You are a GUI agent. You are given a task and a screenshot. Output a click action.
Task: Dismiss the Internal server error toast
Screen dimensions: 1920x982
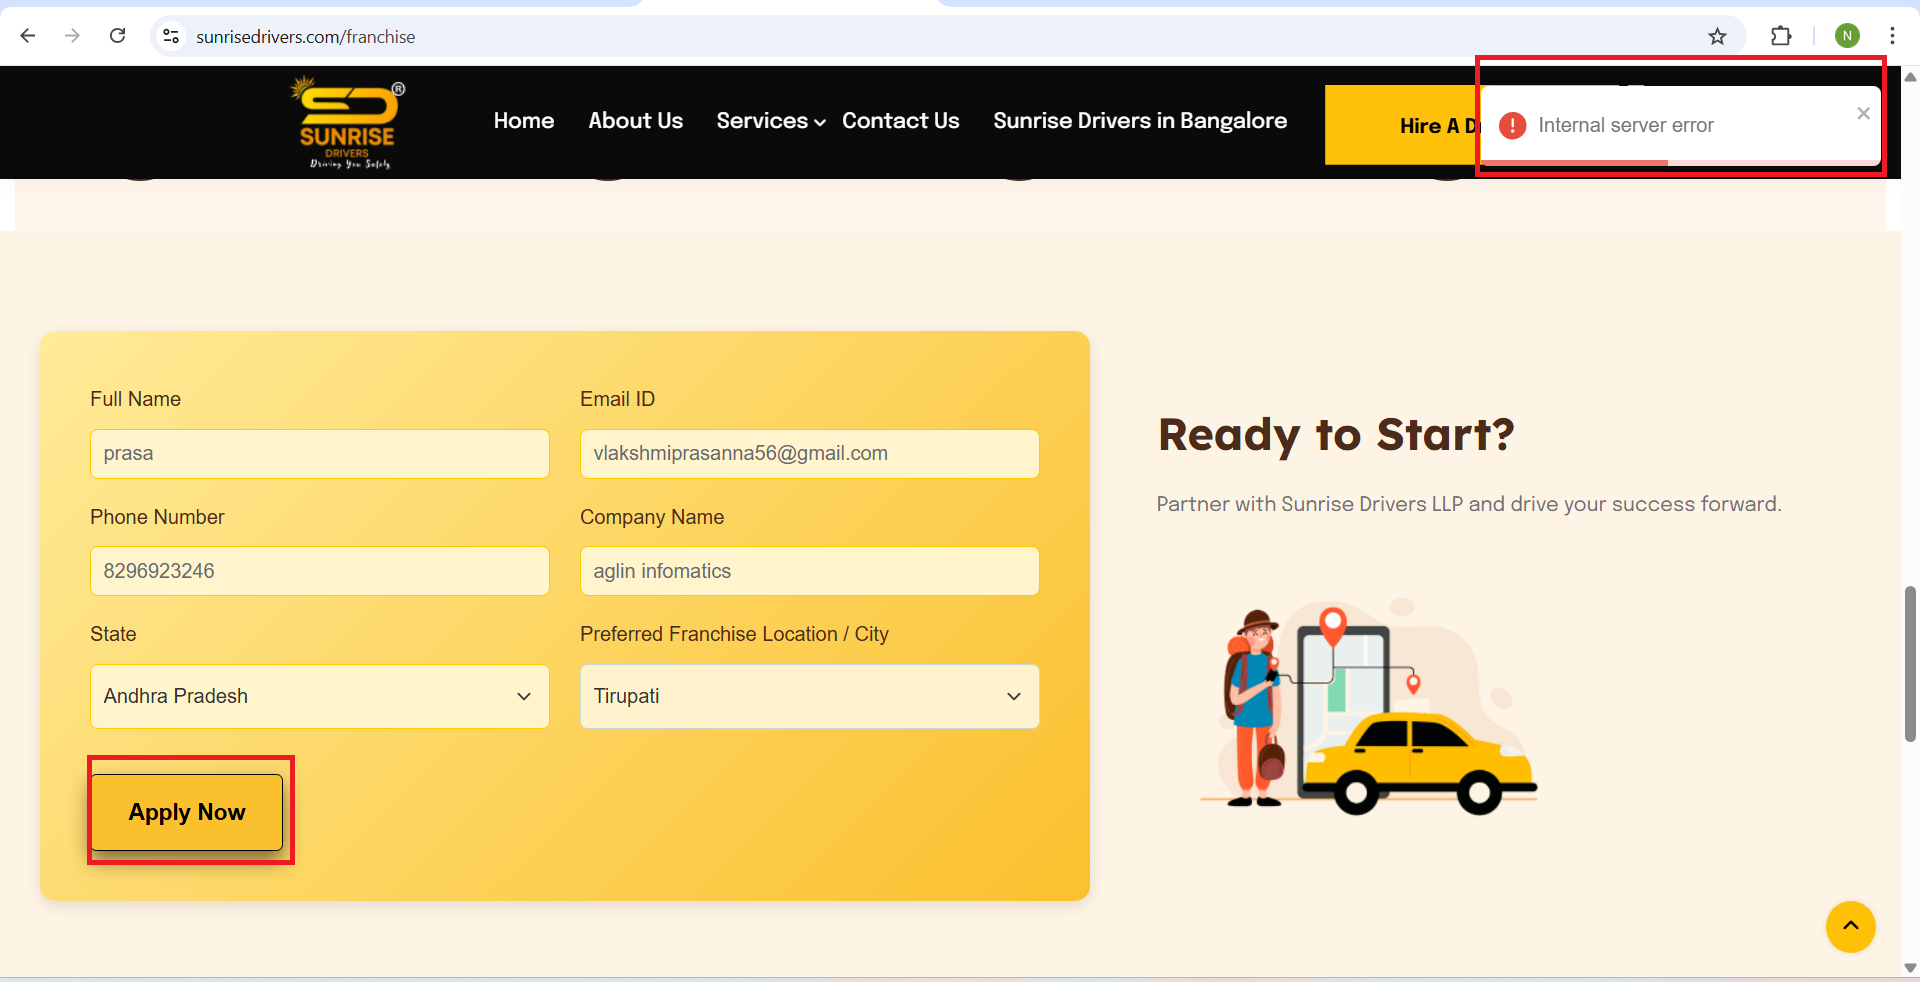1863,113
